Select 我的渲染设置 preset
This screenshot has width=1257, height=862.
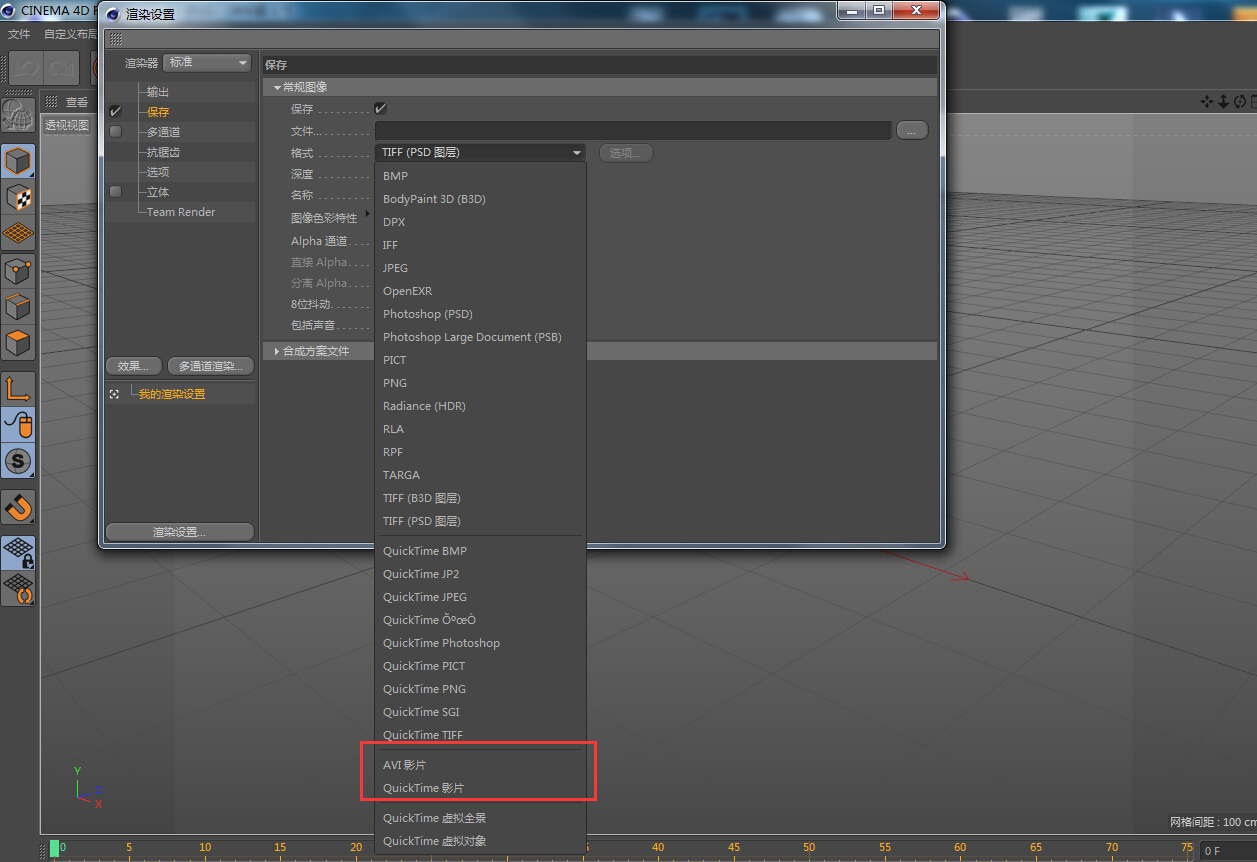172,394
